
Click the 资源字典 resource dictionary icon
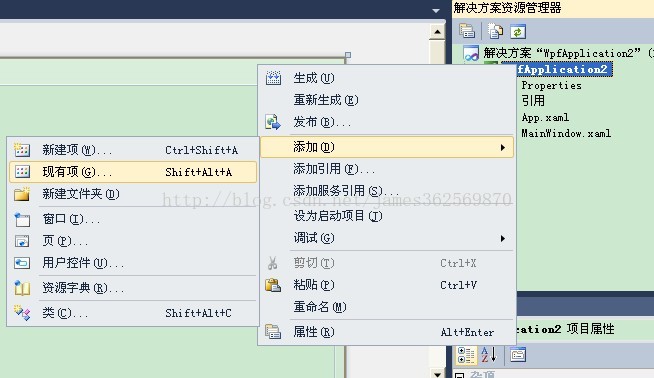pos(22,288)
